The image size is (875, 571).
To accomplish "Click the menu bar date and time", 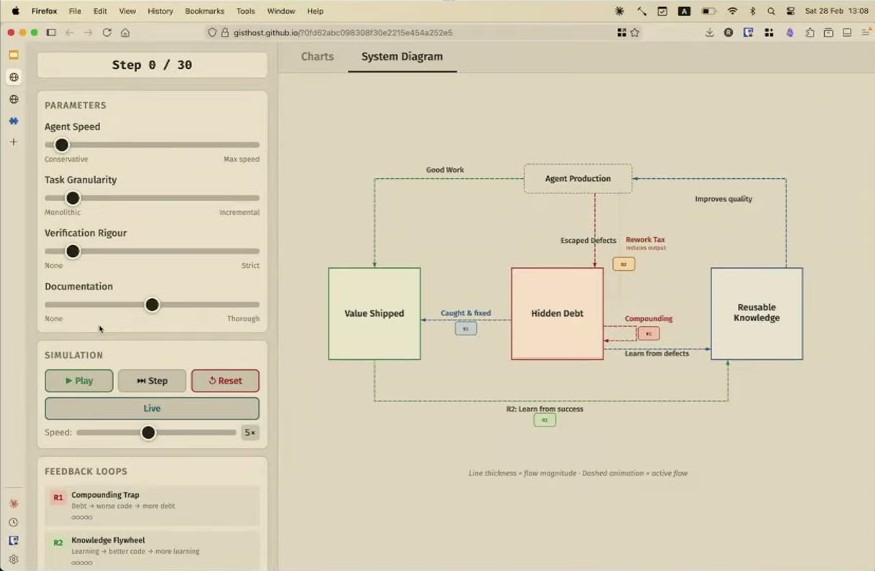I will [x=836, y=11].
